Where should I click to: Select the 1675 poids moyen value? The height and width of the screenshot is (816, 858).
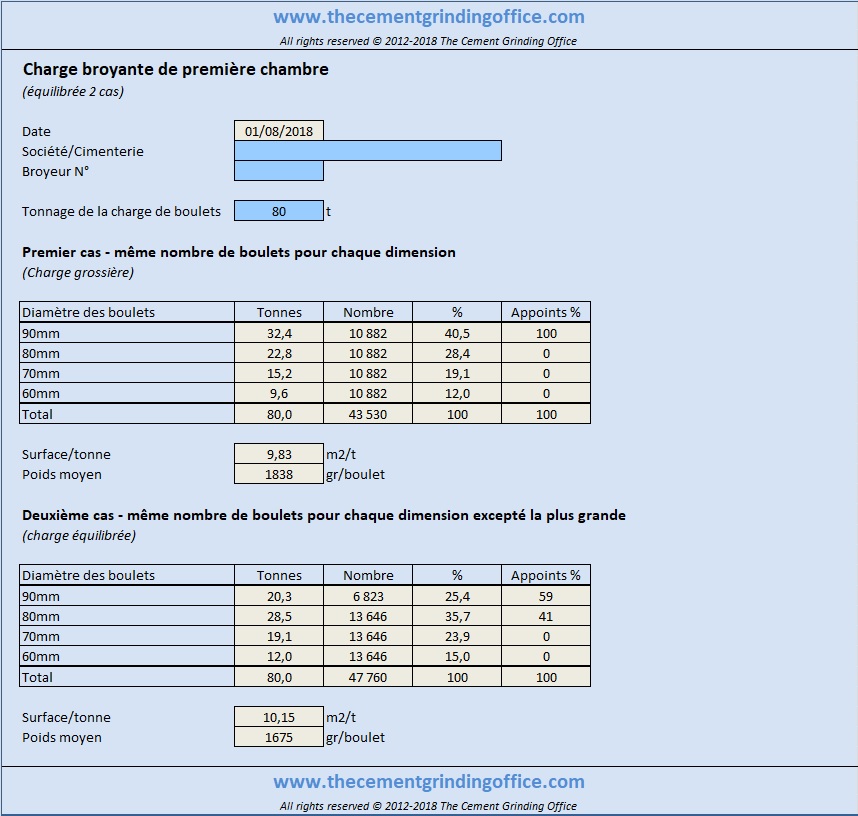click(x=279, y=737)
